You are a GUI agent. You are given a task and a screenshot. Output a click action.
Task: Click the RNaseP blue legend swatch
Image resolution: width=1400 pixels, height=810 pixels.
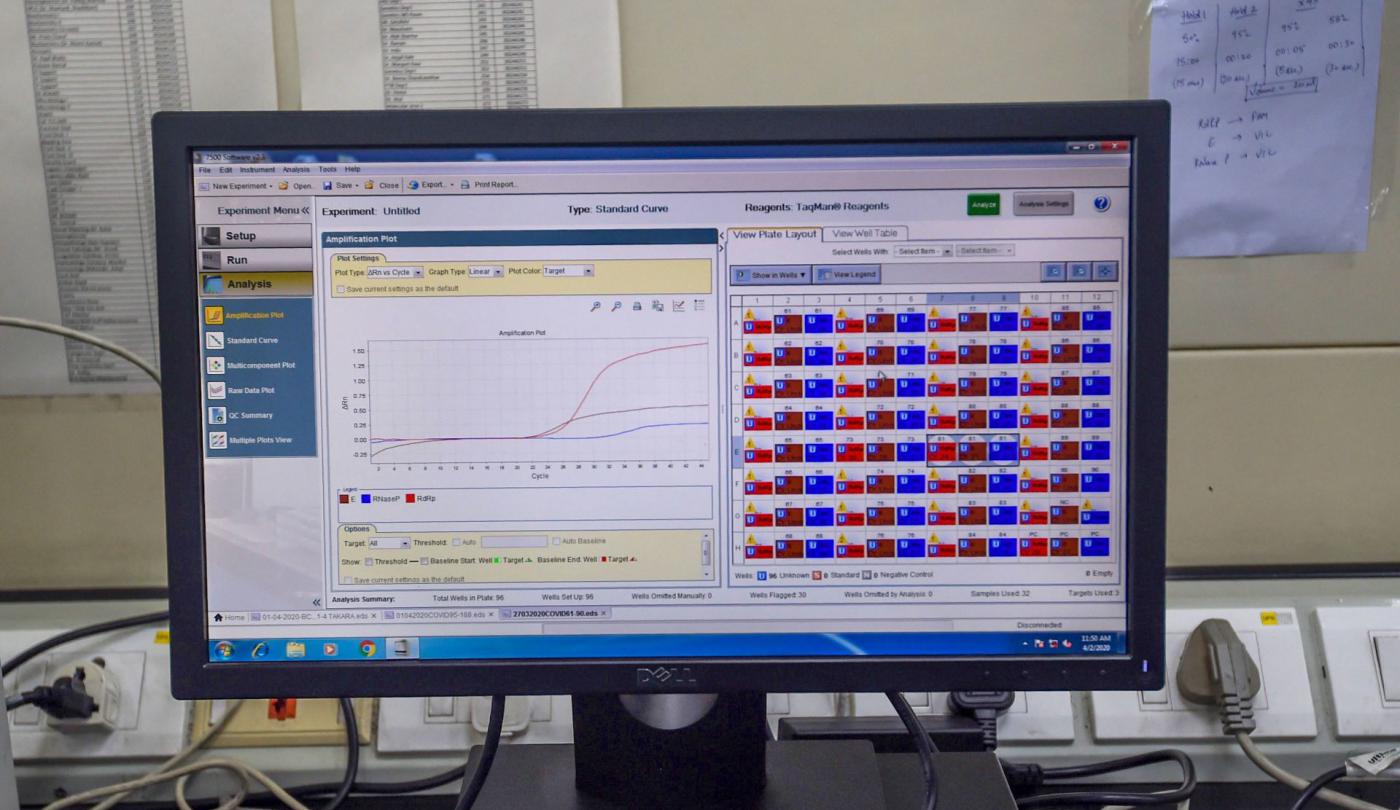click(366, 498)
